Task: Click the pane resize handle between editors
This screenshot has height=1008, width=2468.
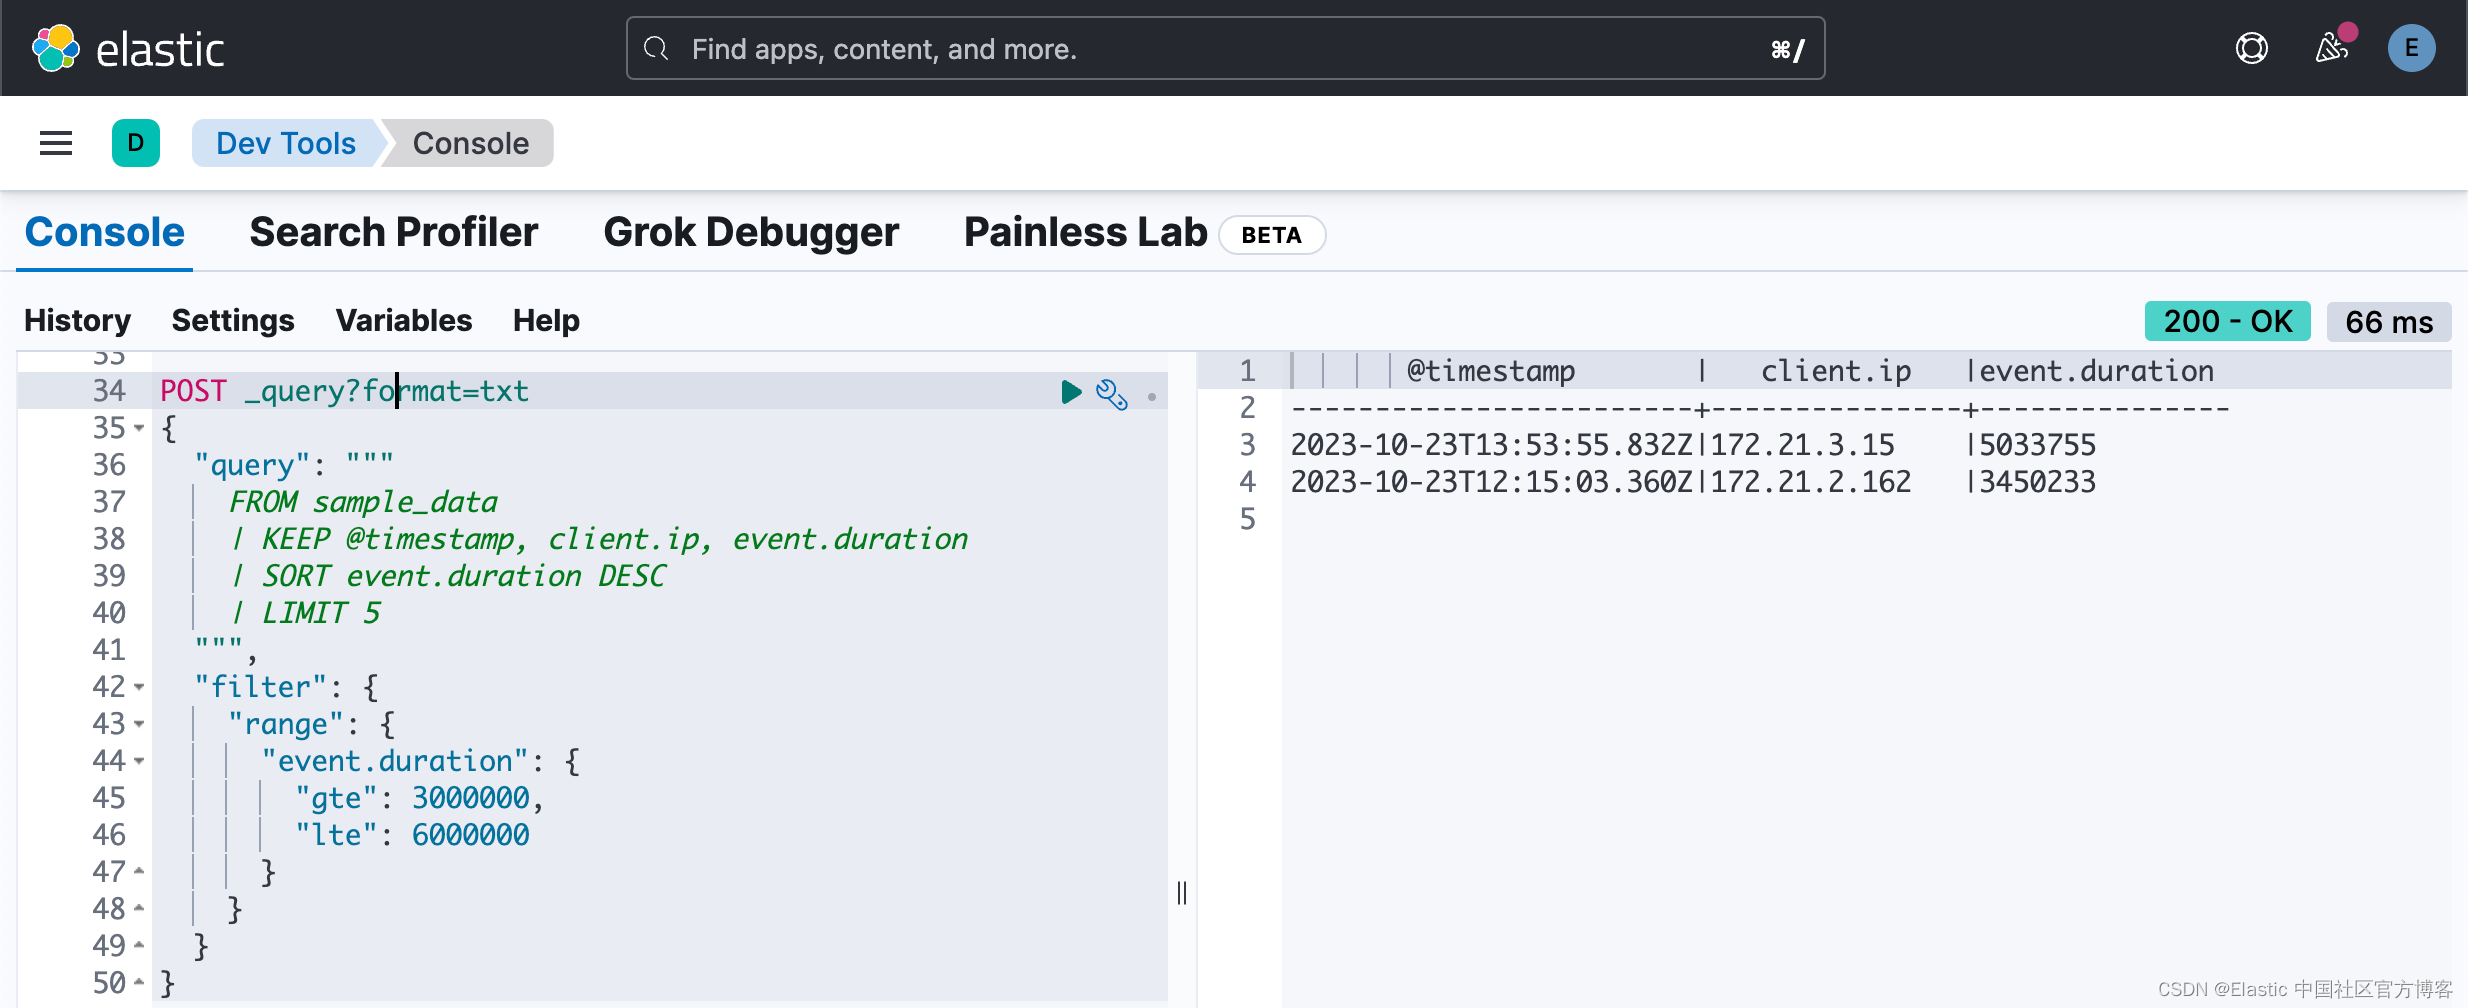Action: coord(1182,893)
